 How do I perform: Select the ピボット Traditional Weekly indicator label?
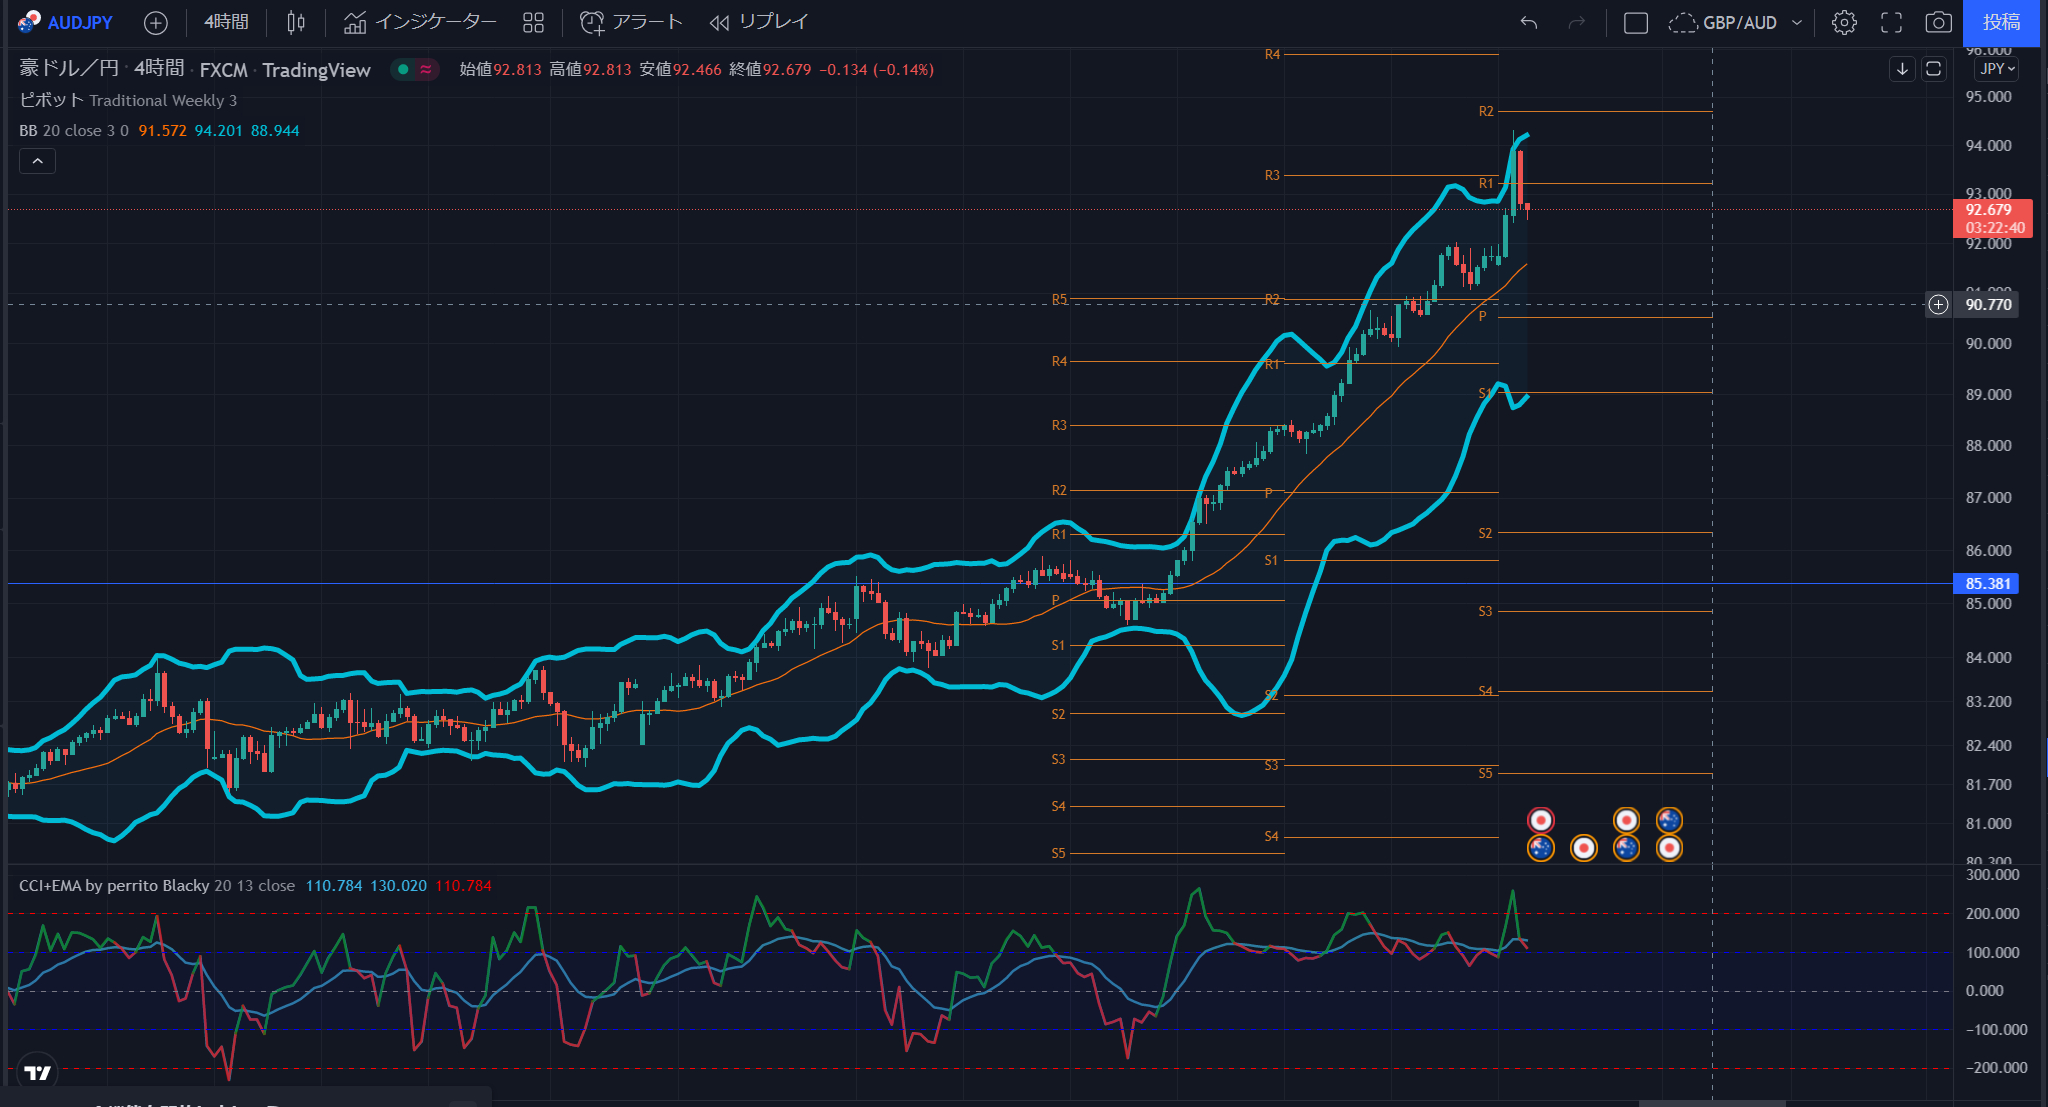pos(128,100)
